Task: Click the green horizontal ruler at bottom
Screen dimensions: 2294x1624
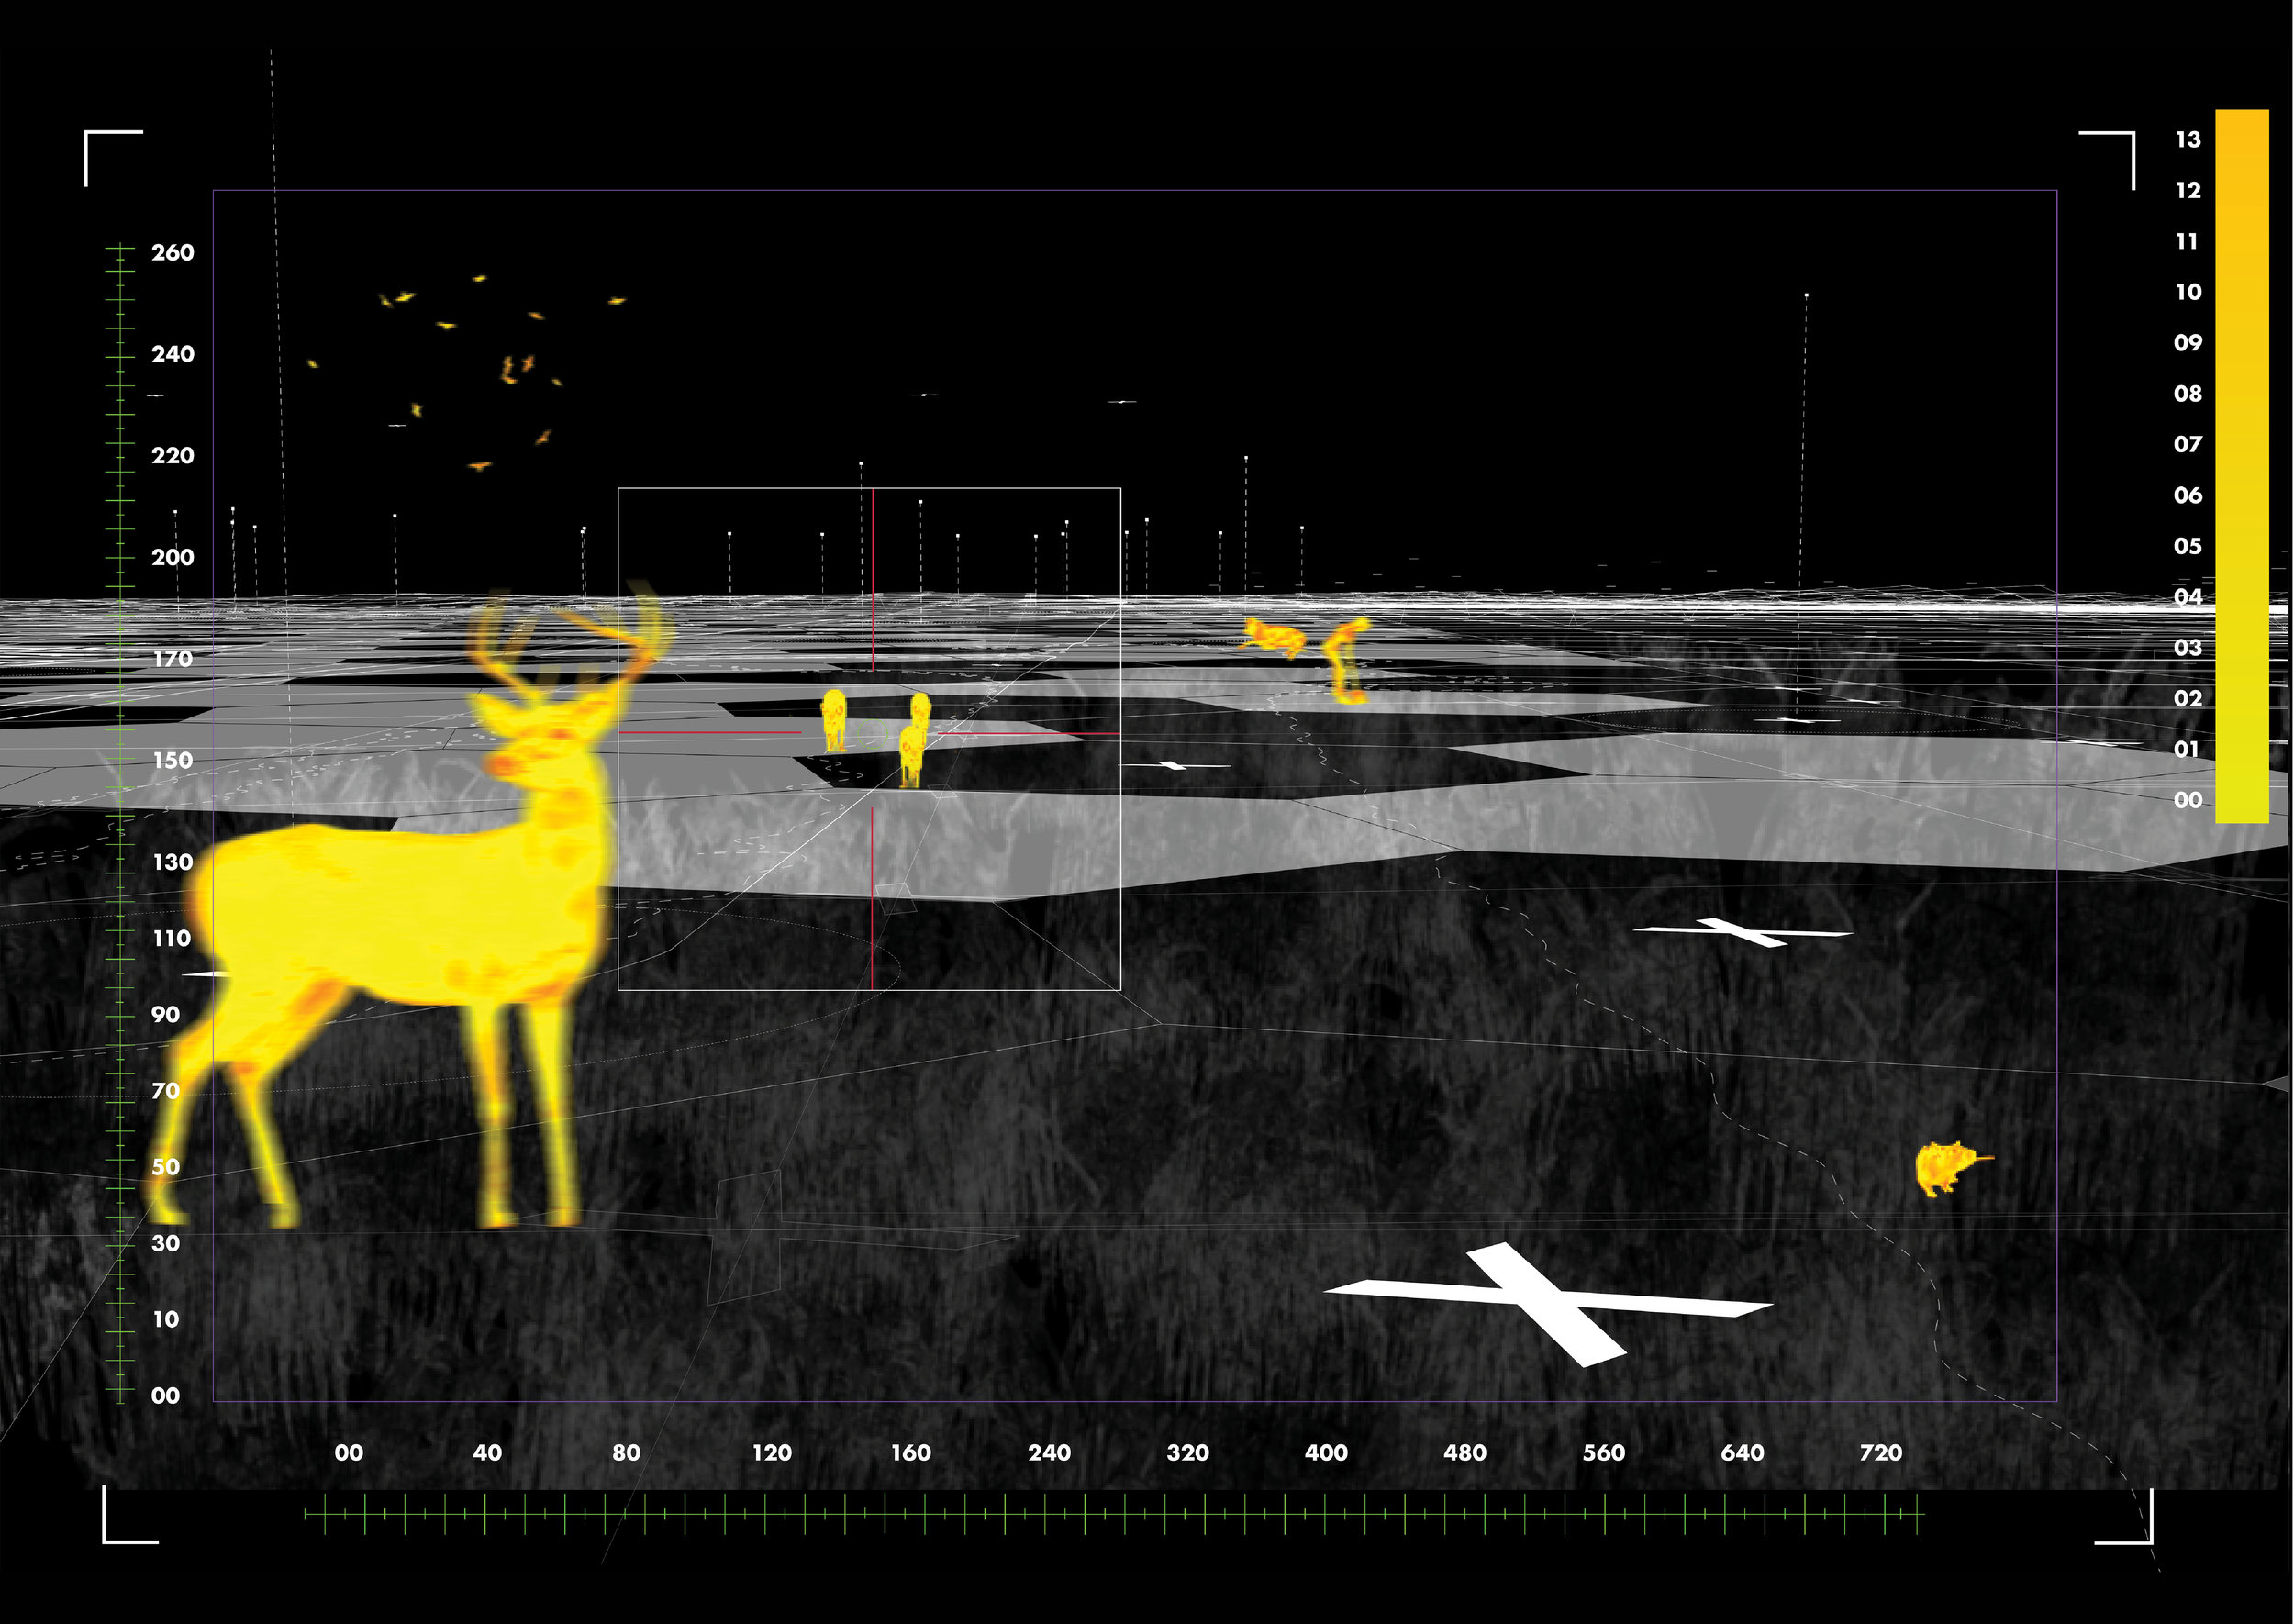Action: pyautogui.click(x=1114, y=1514)
